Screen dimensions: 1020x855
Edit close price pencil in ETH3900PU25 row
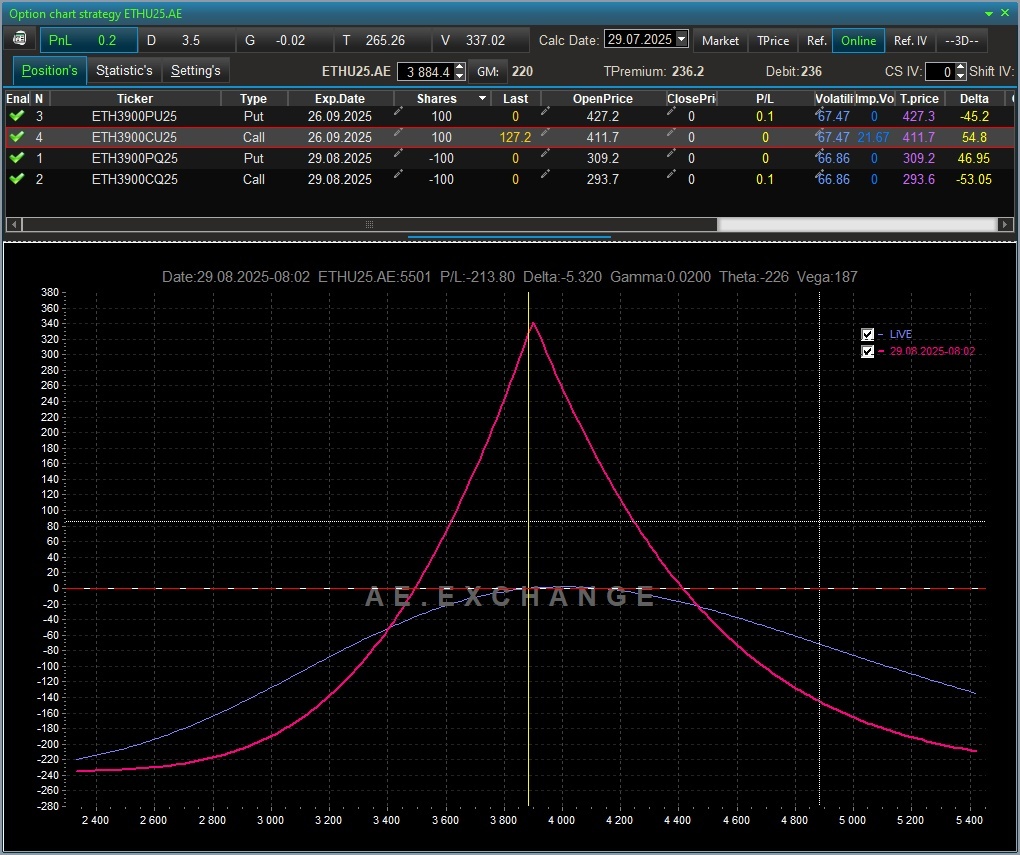tap(671, 111)
